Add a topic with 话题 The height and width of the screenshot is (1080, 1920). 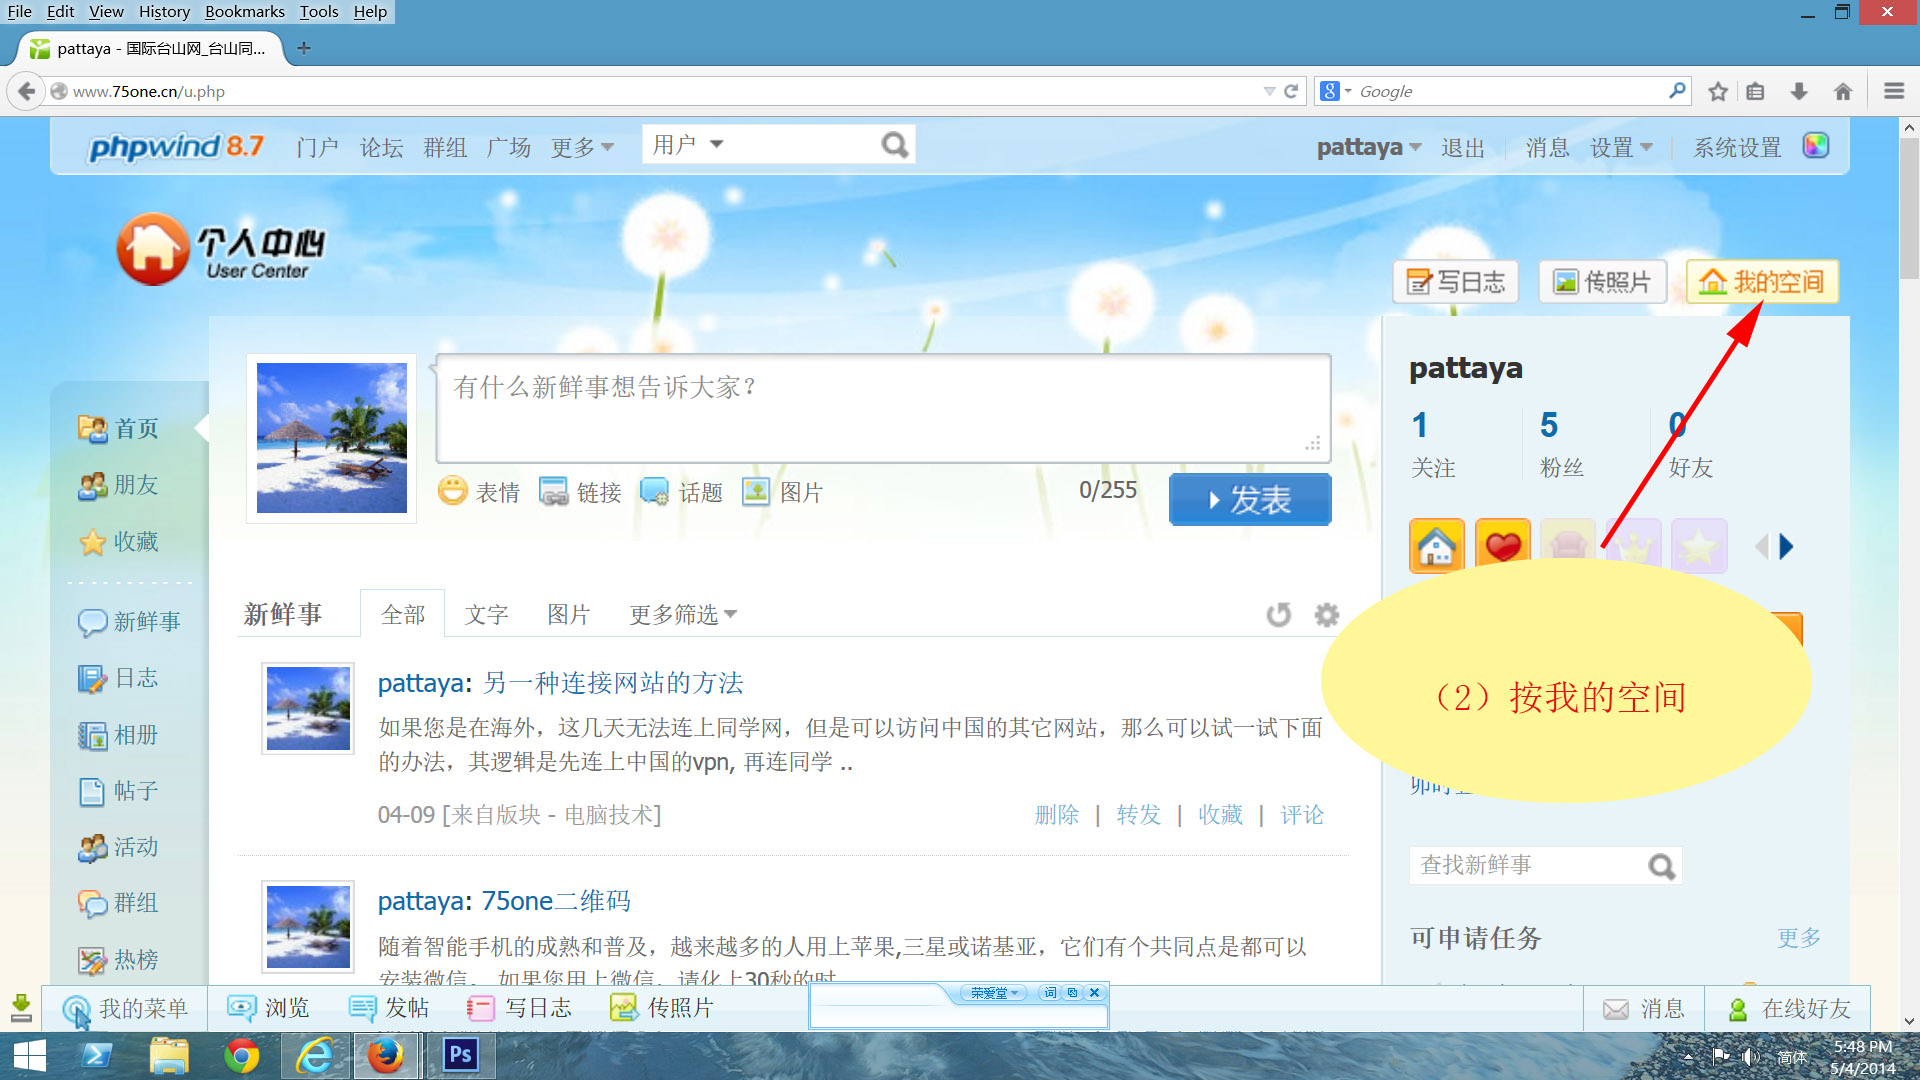[x=681, y=492]
